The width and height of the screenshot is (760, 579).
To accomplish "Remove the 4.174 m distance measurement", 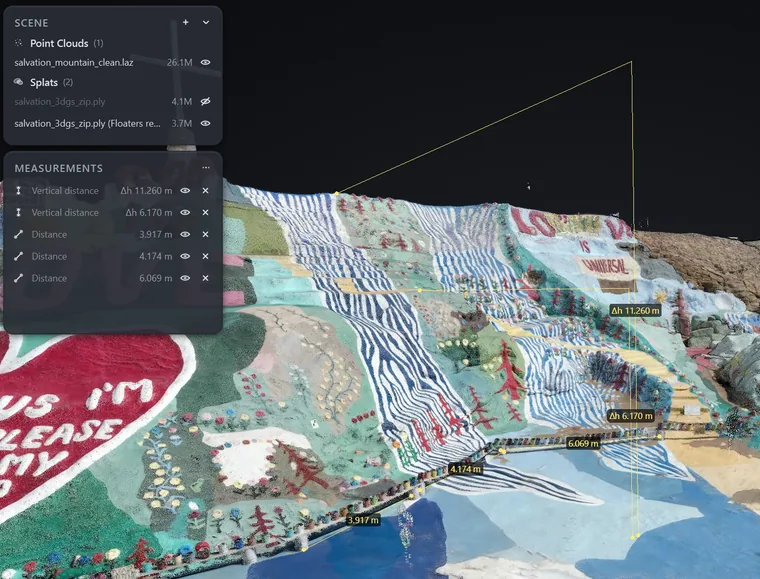I will click(206, 256).
